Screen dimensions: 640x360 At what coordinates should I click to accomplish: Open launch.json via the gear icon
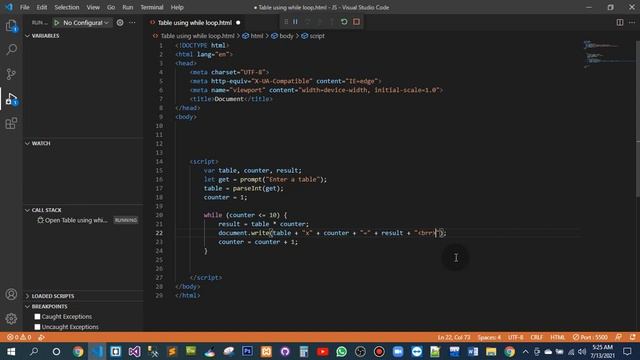tap(120, 23)
